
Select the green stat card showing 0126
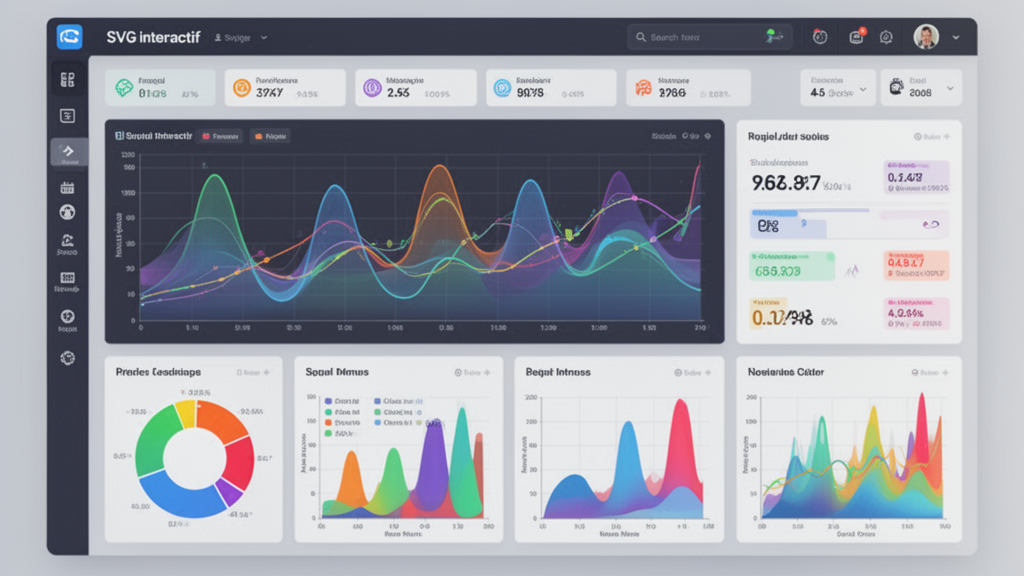click(x=160, y=88)
